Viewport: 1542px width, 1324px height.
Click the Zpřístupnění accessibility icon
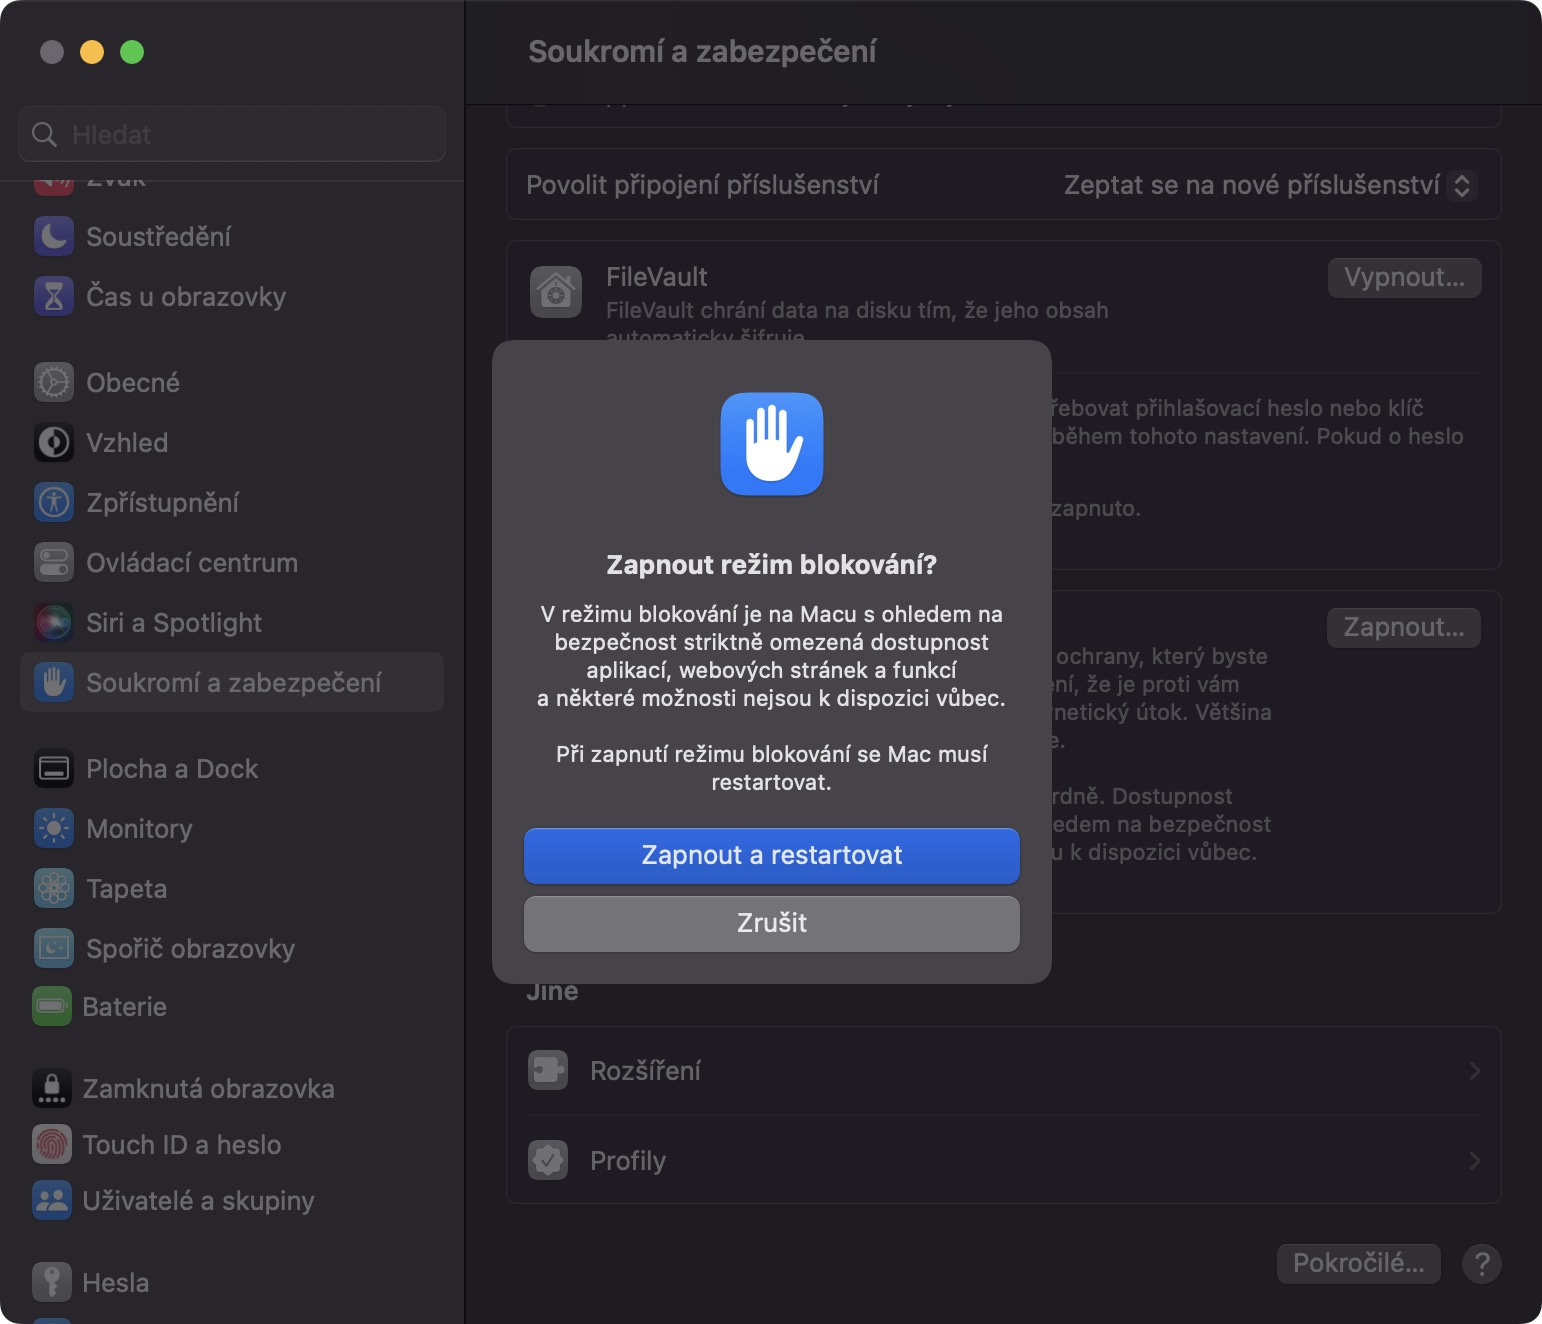tap(54, 502)
